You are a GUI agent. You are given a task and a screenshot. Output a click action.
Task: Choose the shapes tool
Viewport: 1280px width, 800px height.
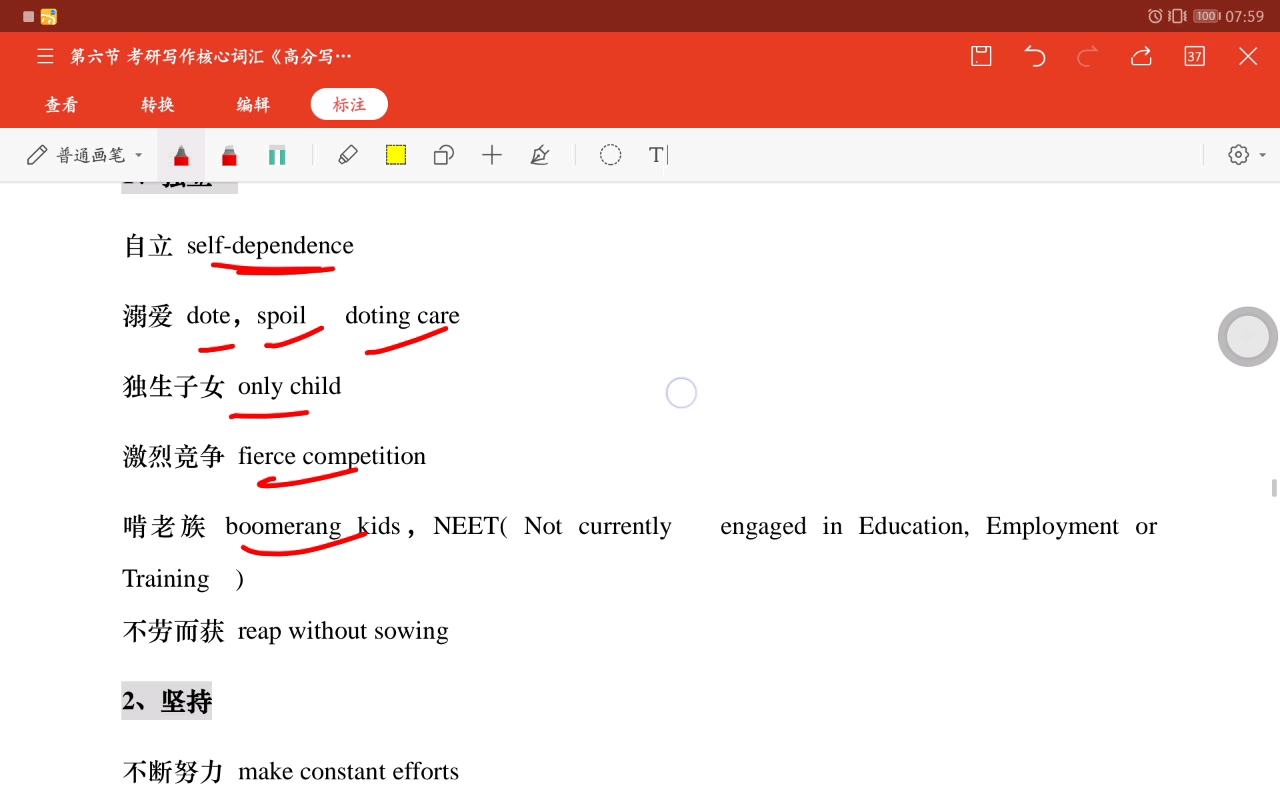coord(444,155)
